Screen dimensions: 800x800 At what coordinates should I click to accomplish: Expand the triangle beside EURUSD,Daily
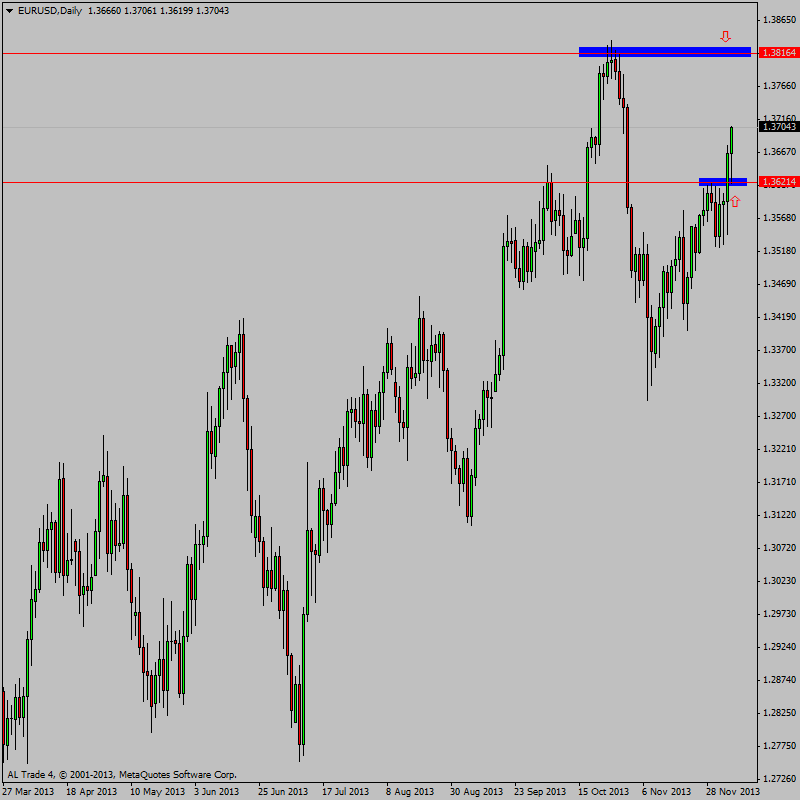point(8,10)
